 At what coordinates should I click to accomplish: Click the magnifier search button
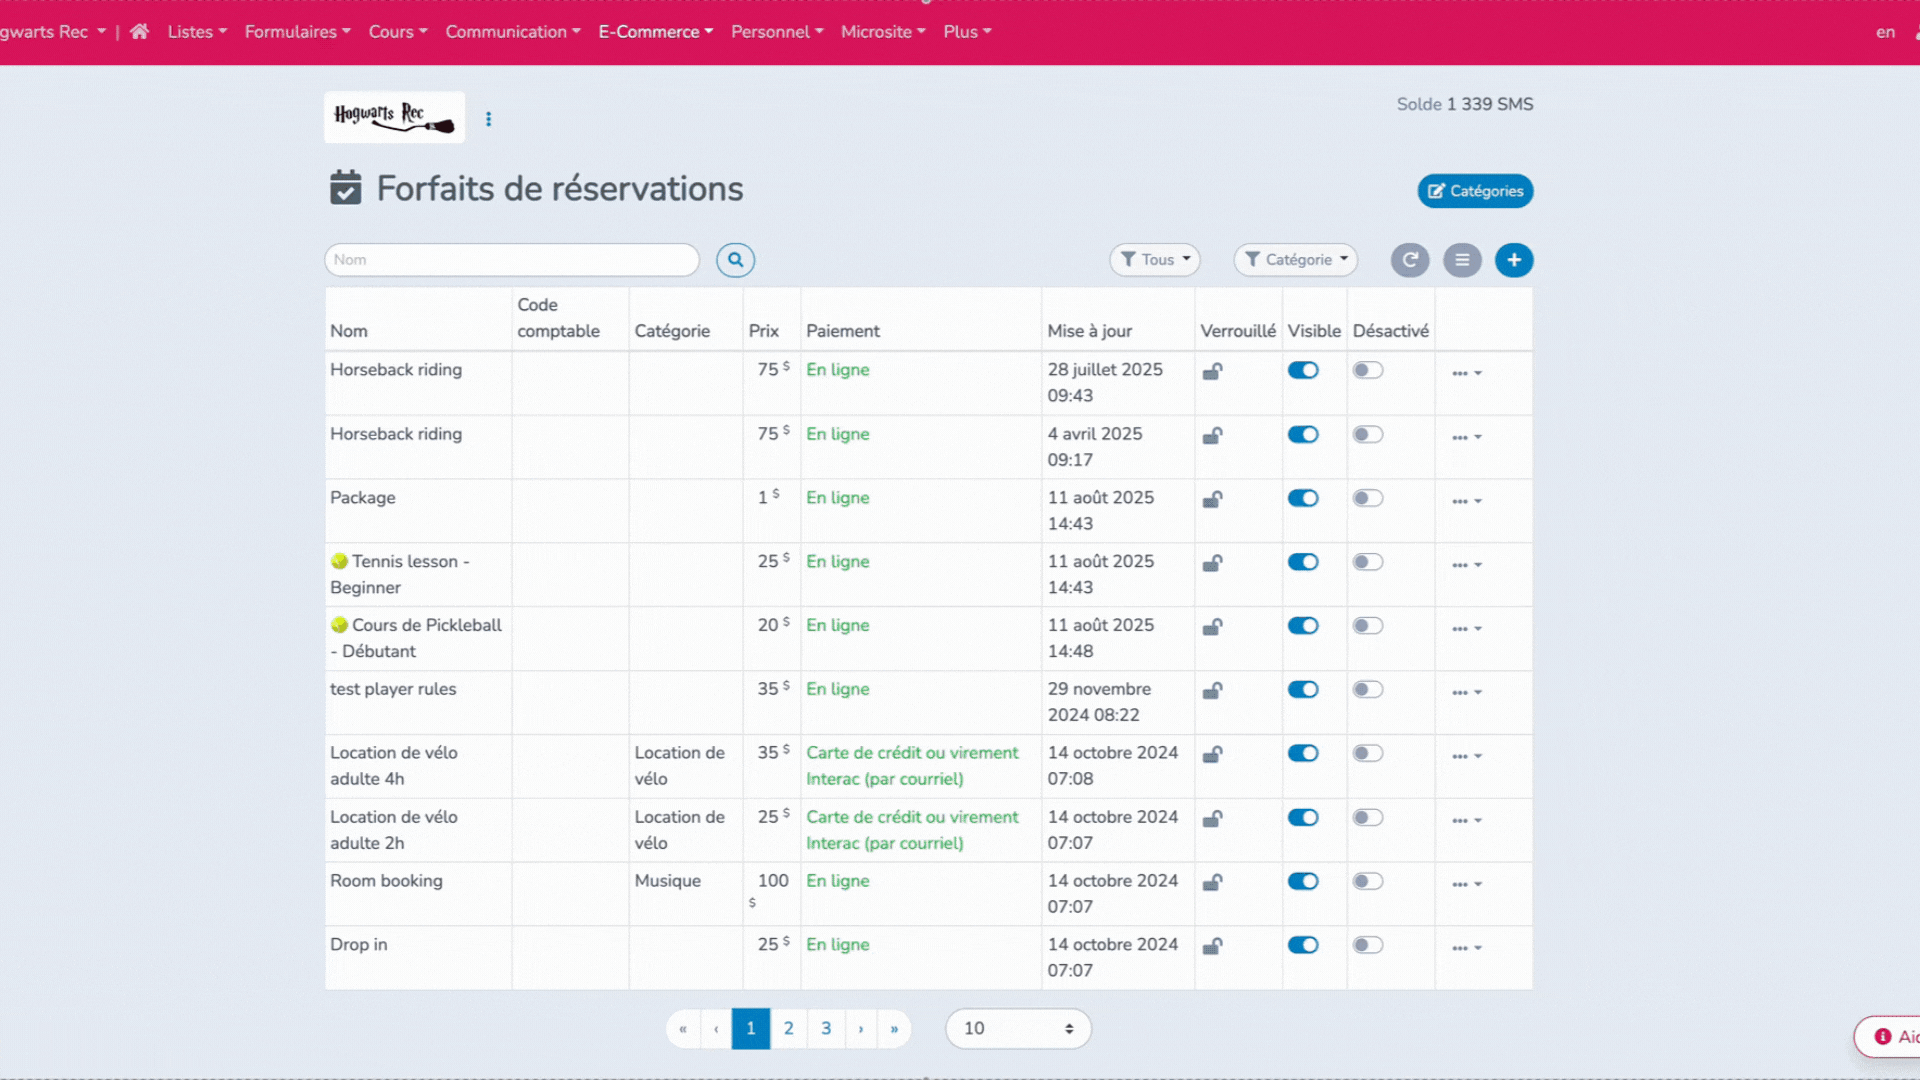(735, 260)
